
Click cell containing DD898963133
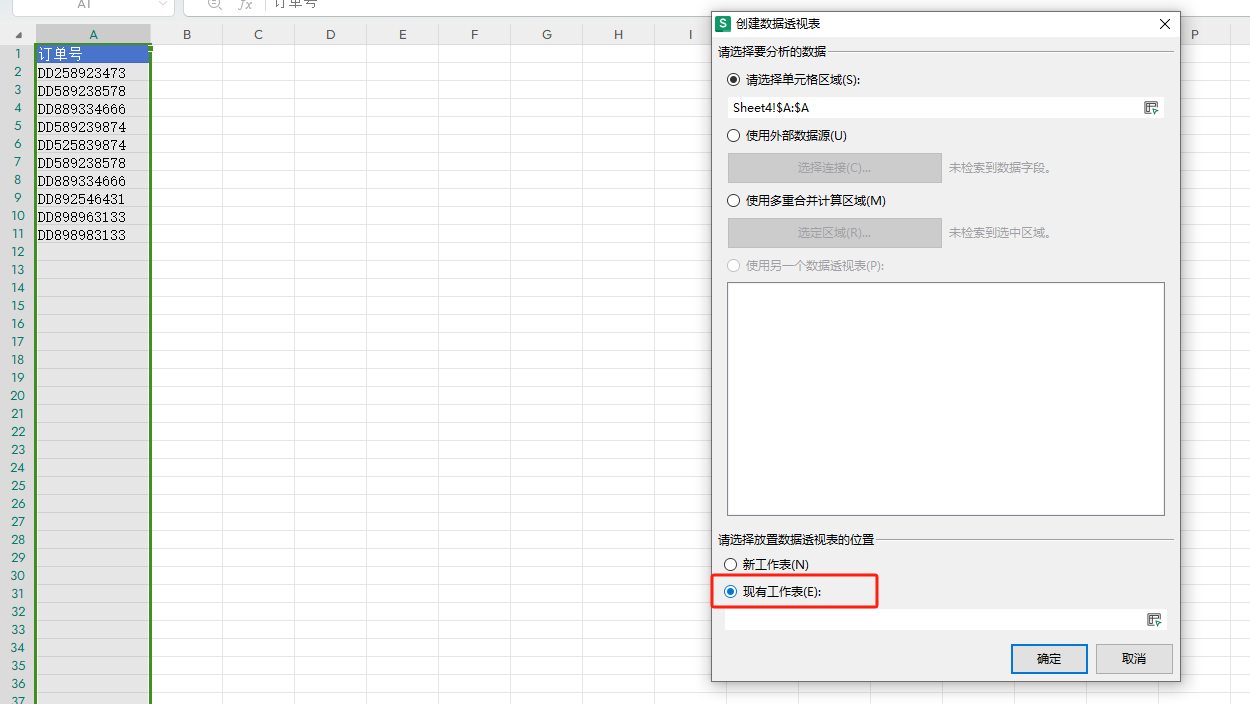click(93, 217)
